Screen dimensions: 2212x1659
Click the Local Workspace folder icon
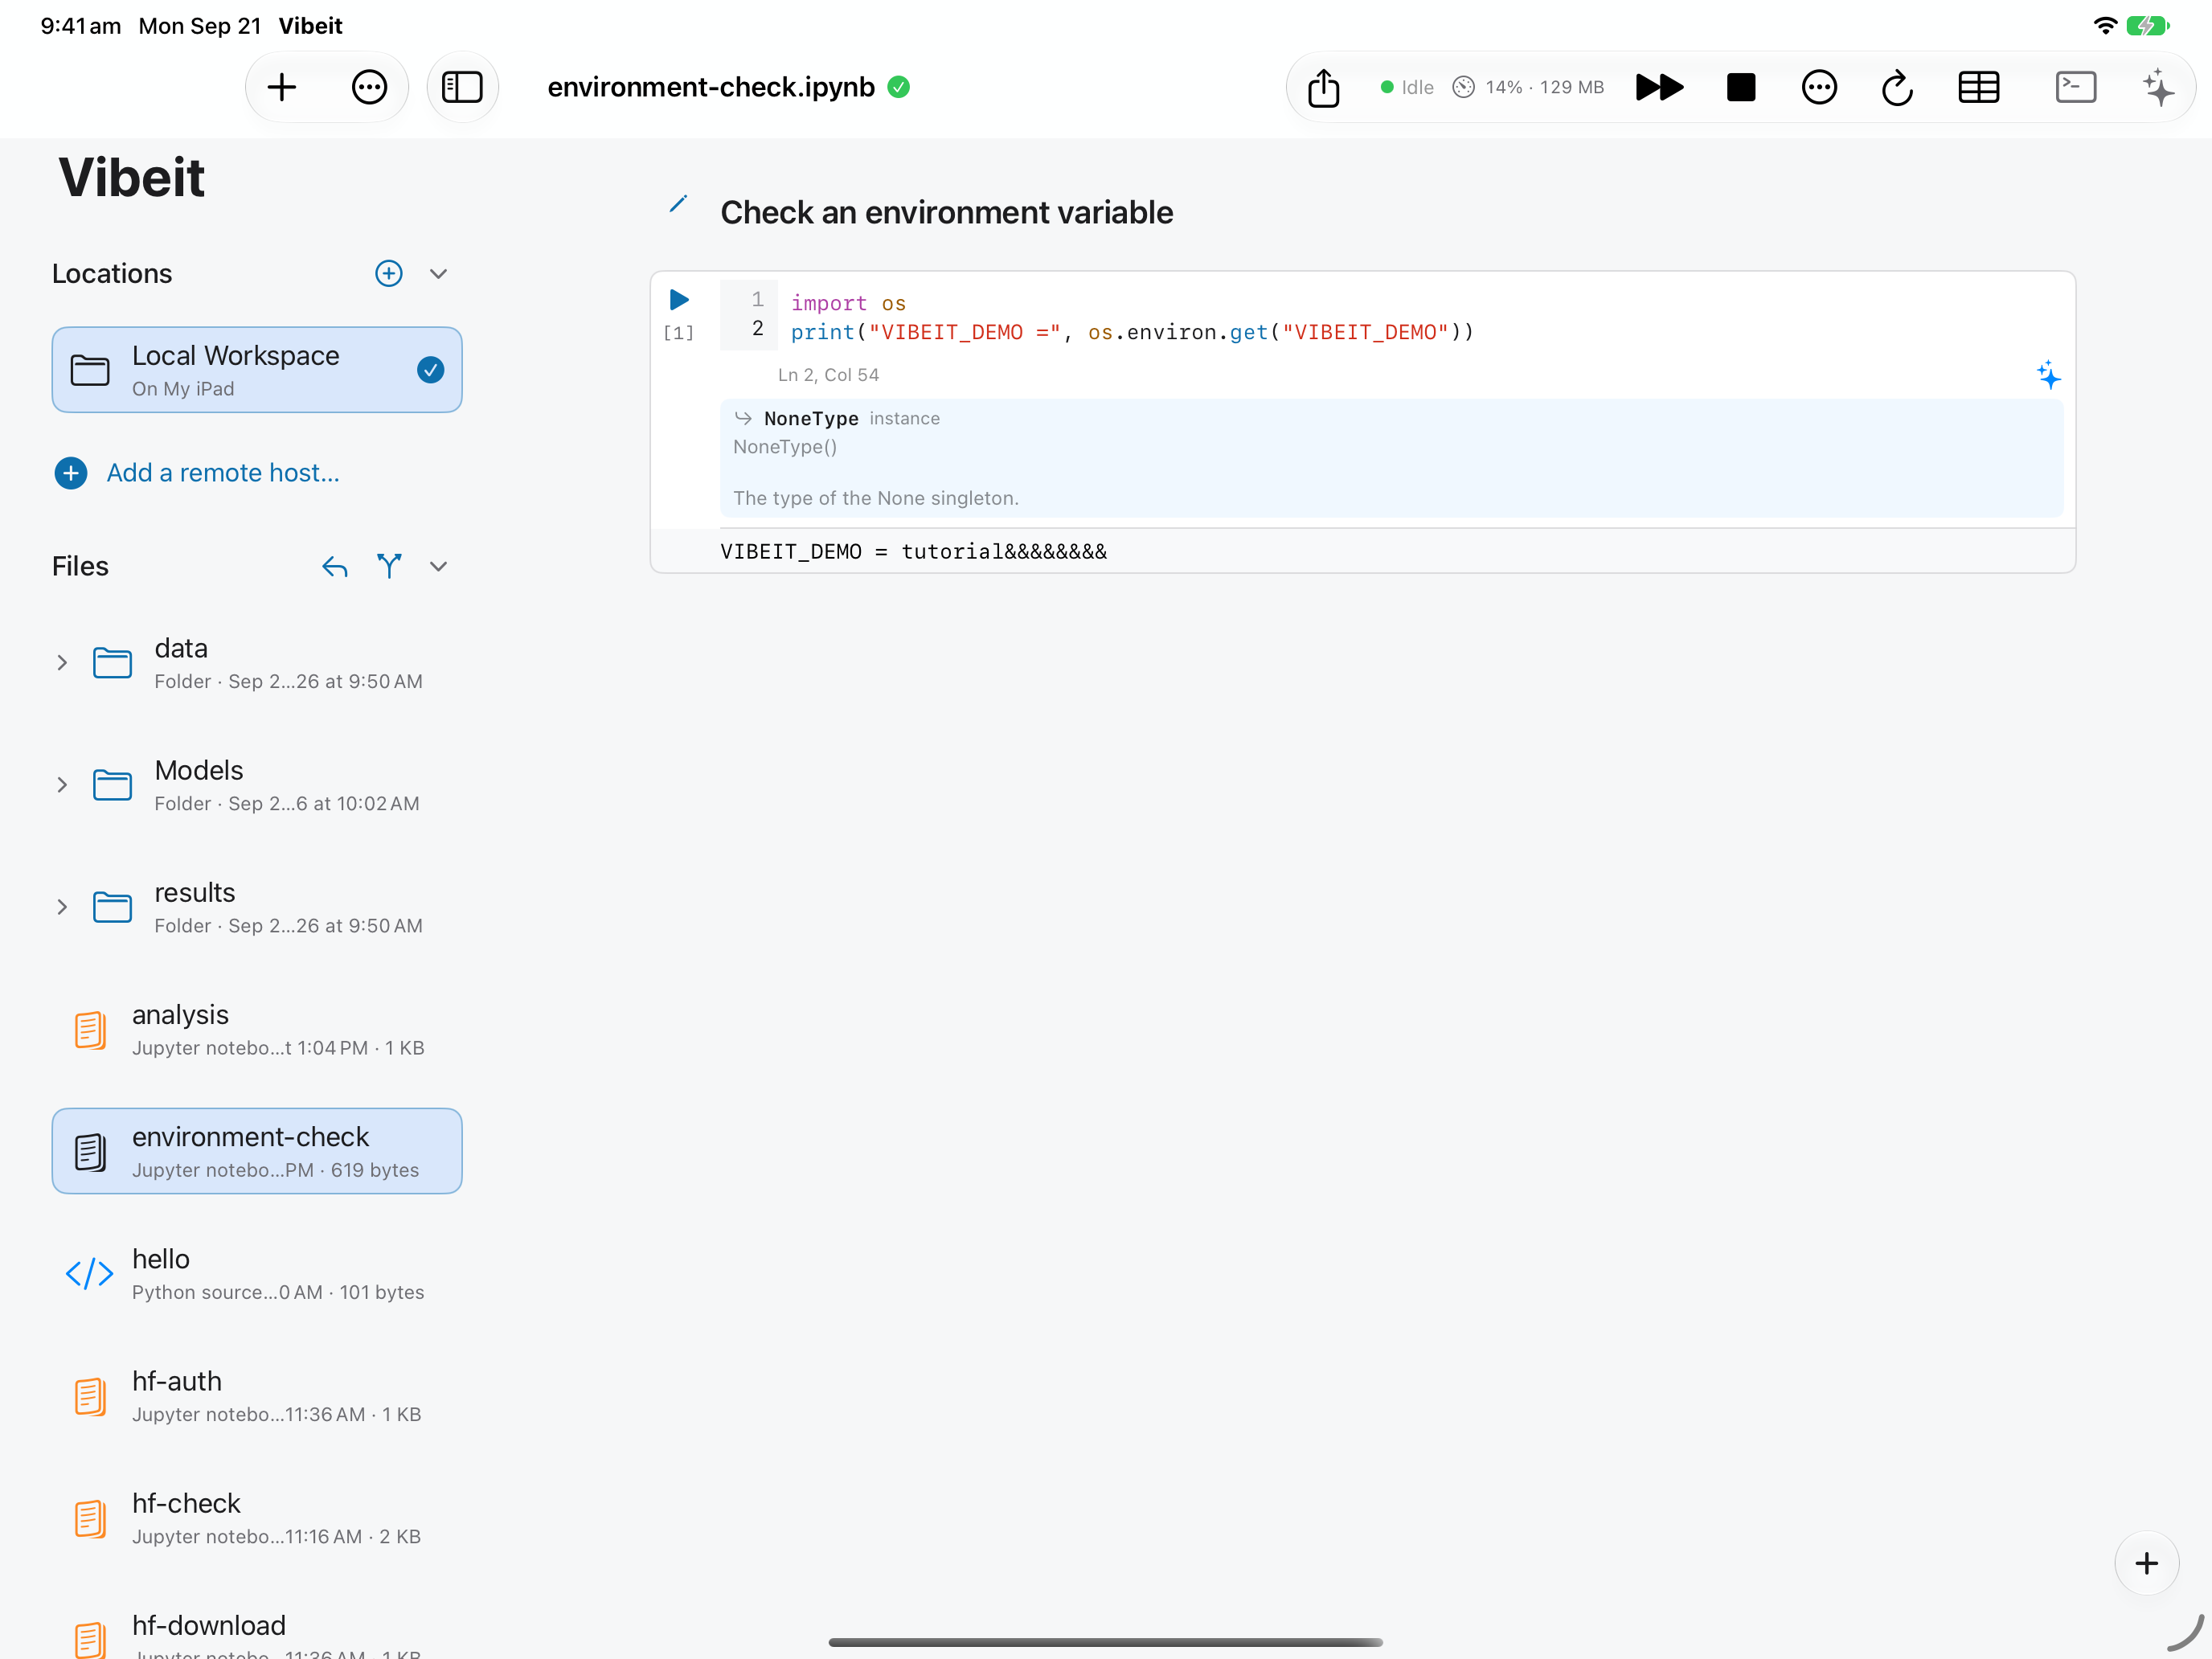click(90, 370)
